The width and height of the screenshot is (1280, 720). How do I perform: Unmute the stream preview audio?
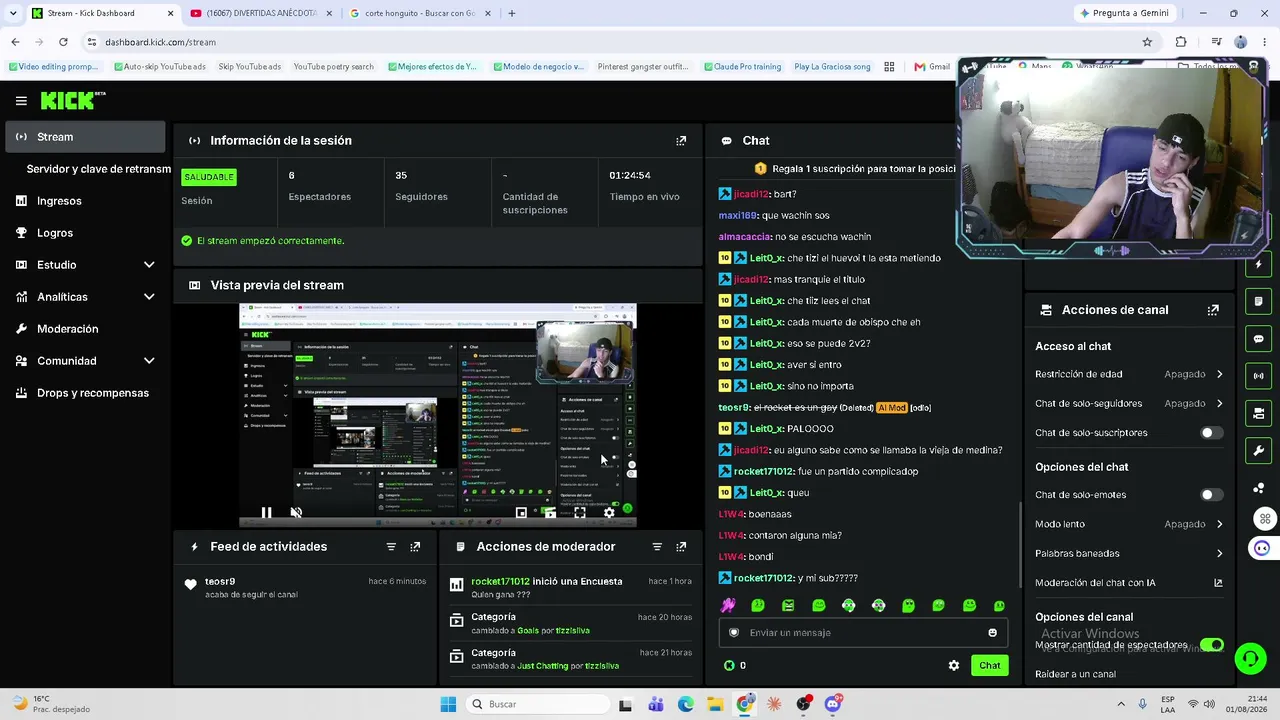pyautogui.click(x=296, y=513)
